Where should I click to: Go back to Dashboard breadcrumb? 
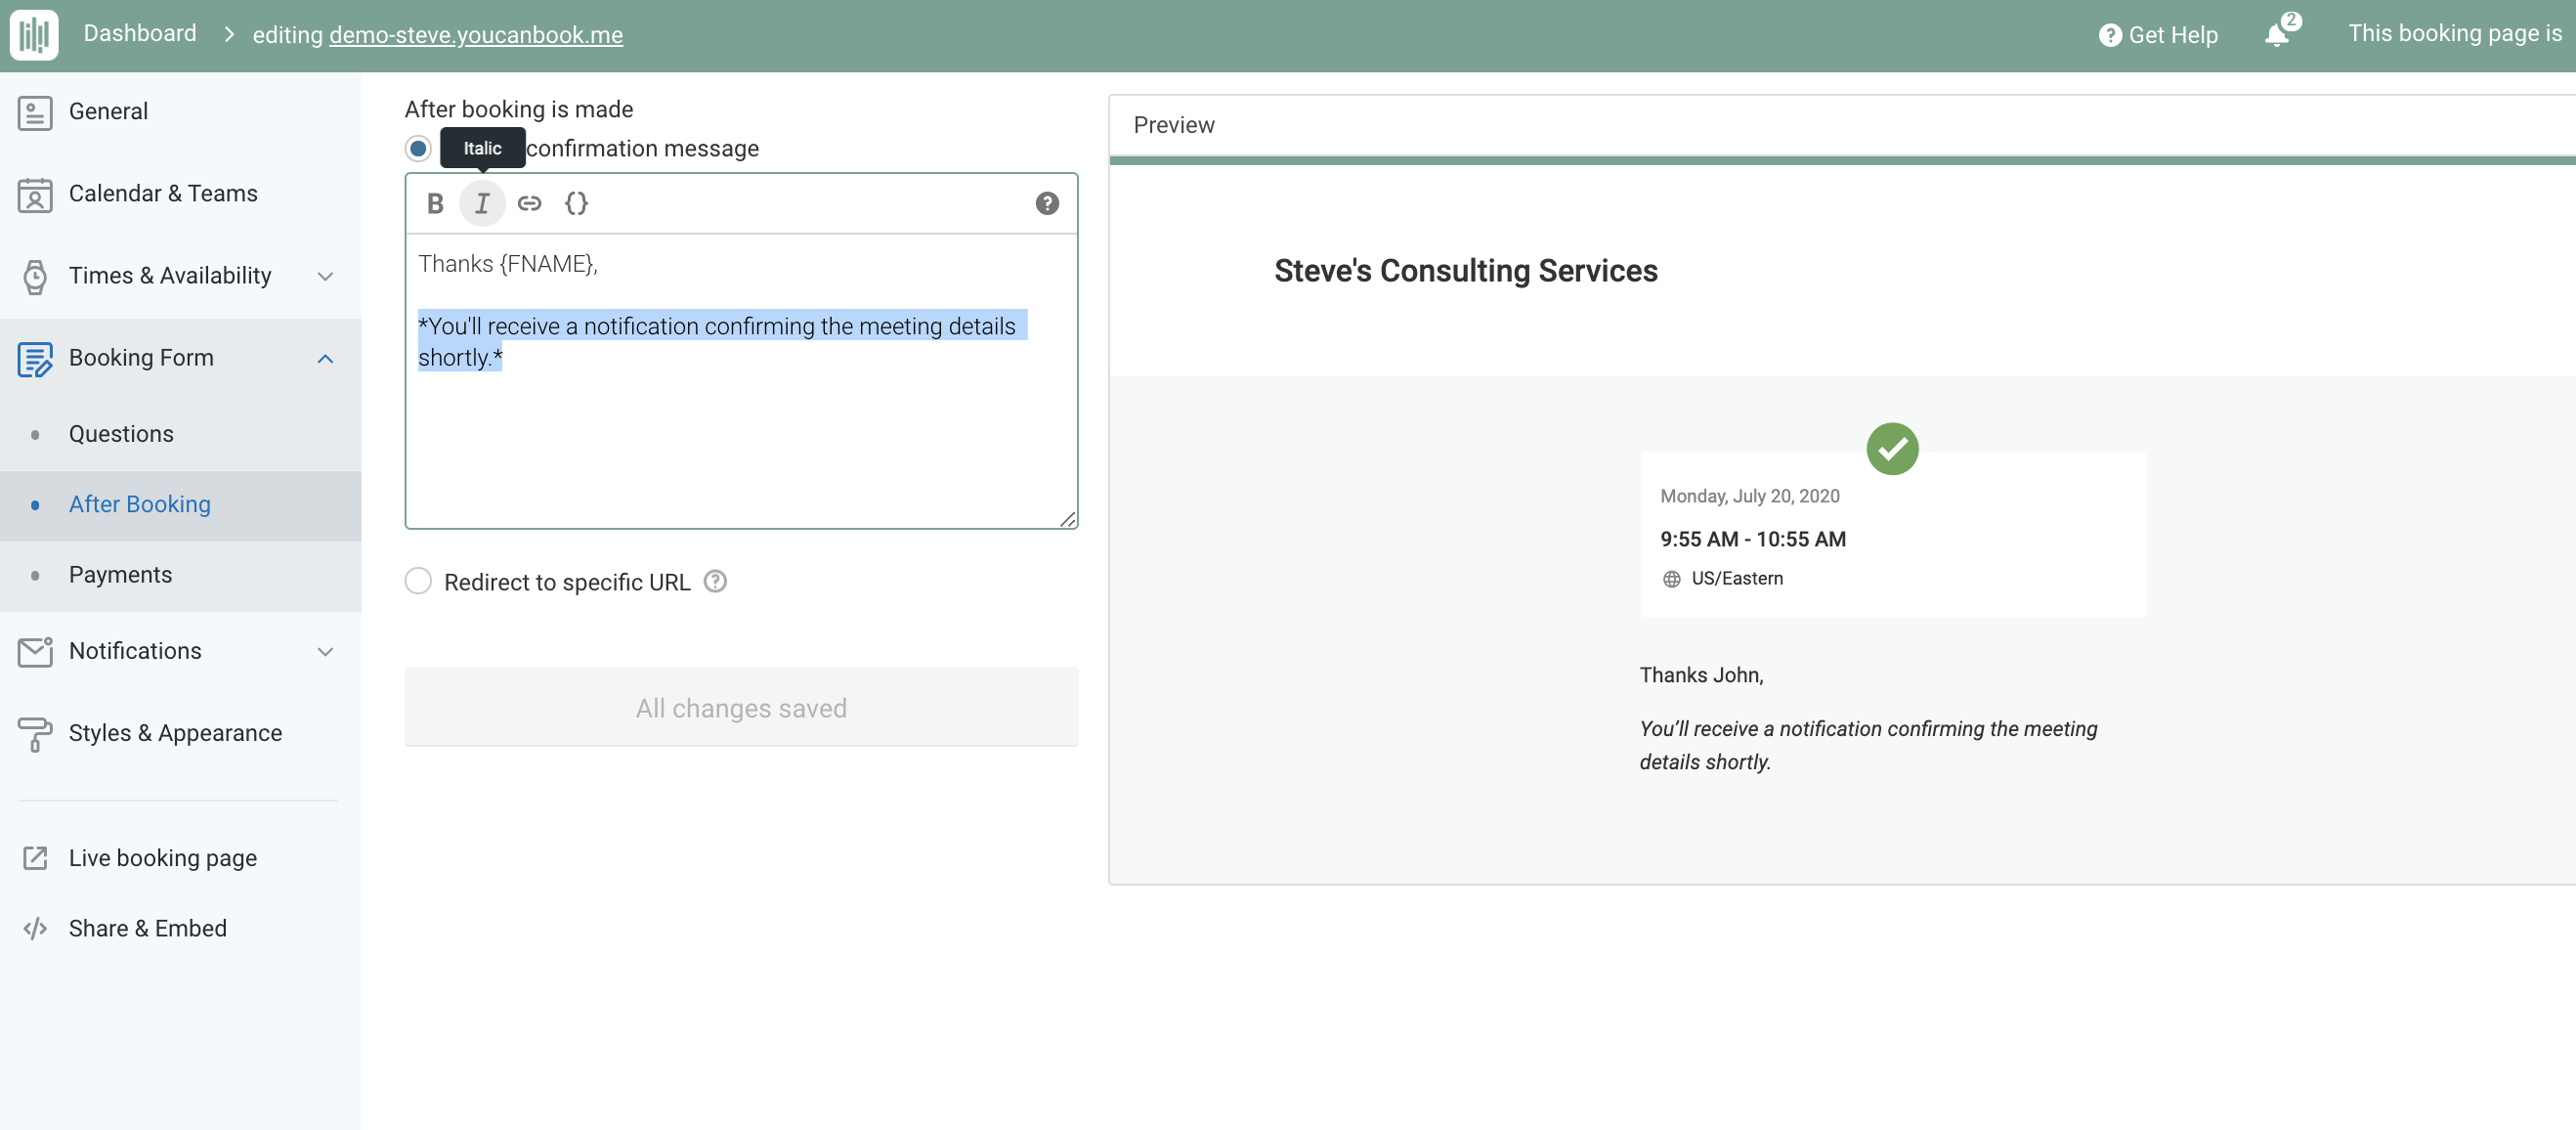click(140, 34)
